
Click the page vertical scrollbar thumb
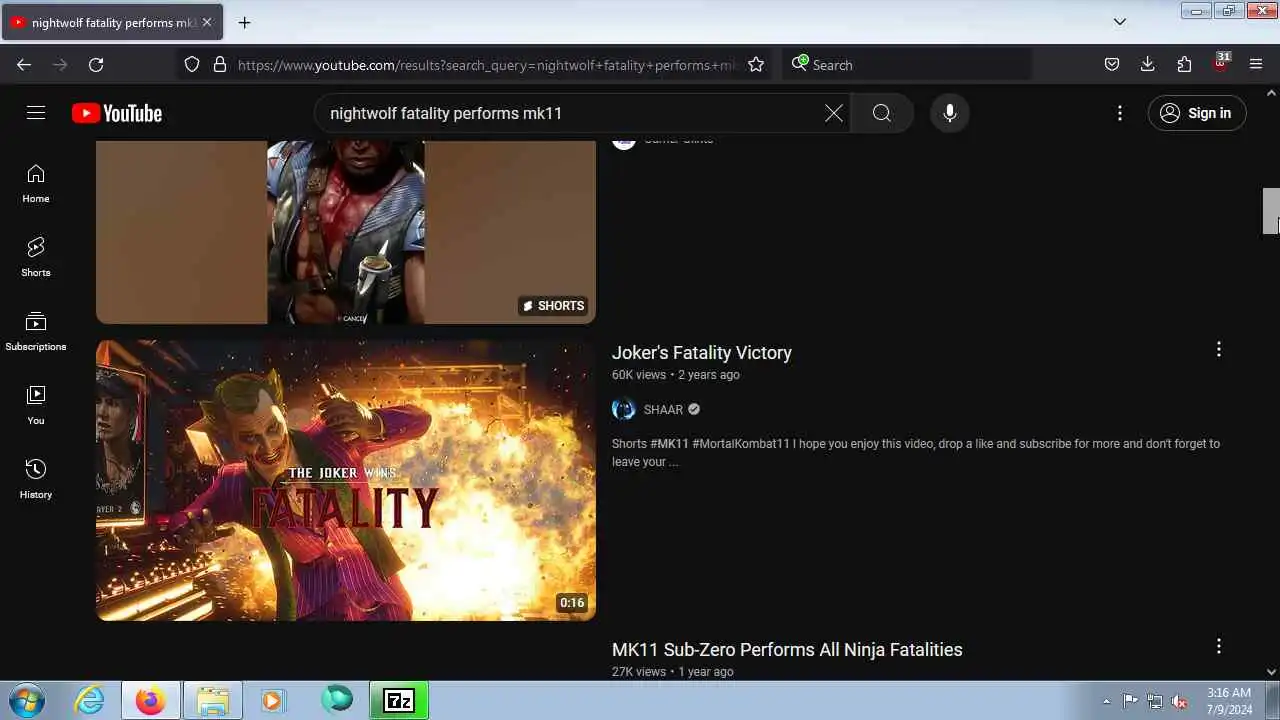1271,211
